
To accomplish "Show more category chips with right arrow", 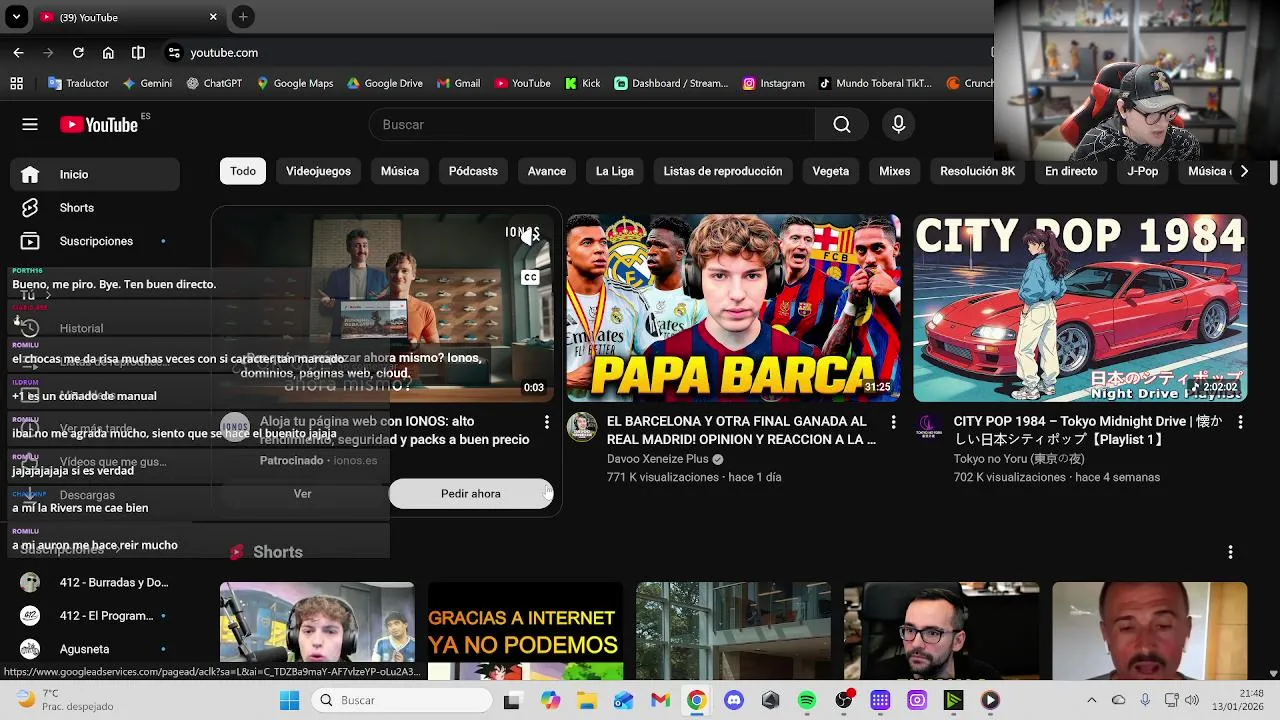I will 1243,171.
